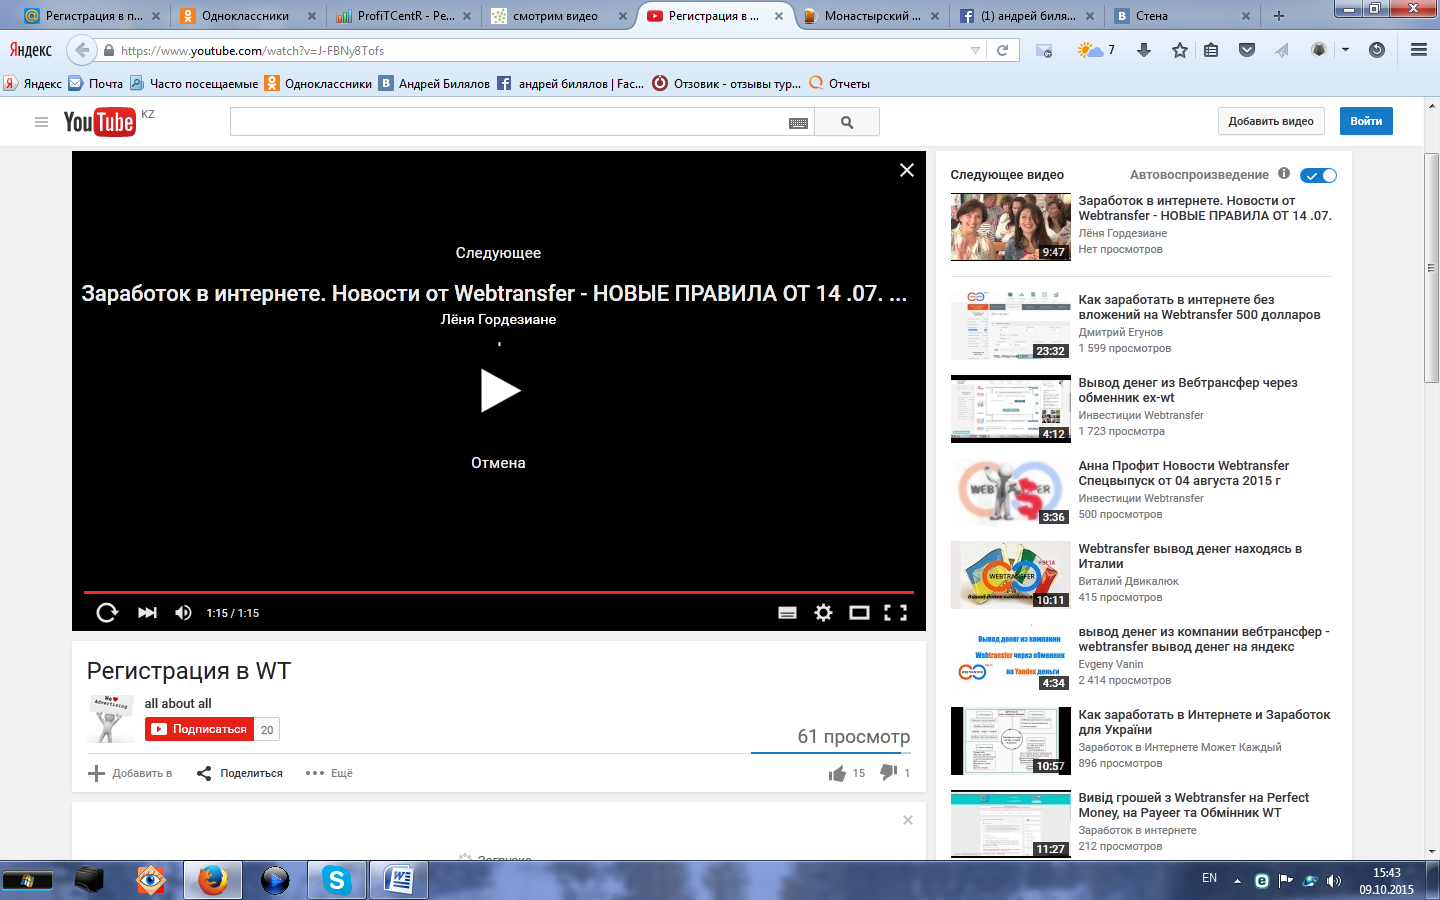Go back with browser back arrow
Viewport: 1440px width, 900px height.
[x=82, y=50]
